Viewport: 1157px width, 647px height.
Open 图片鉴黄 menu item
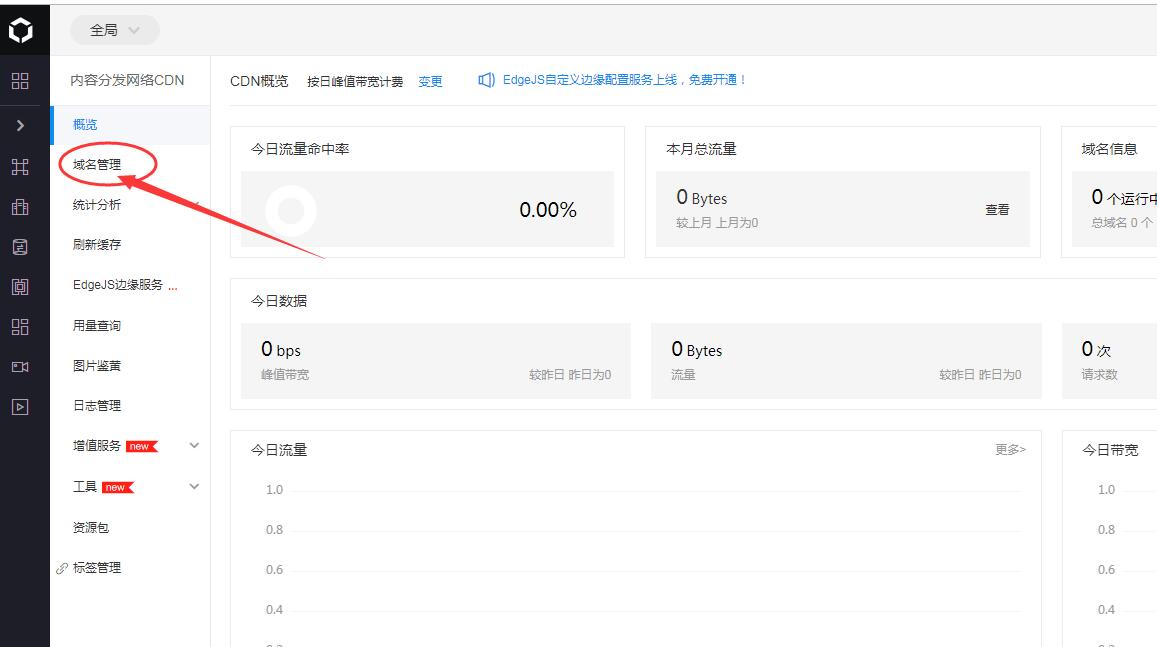[97, 365]
